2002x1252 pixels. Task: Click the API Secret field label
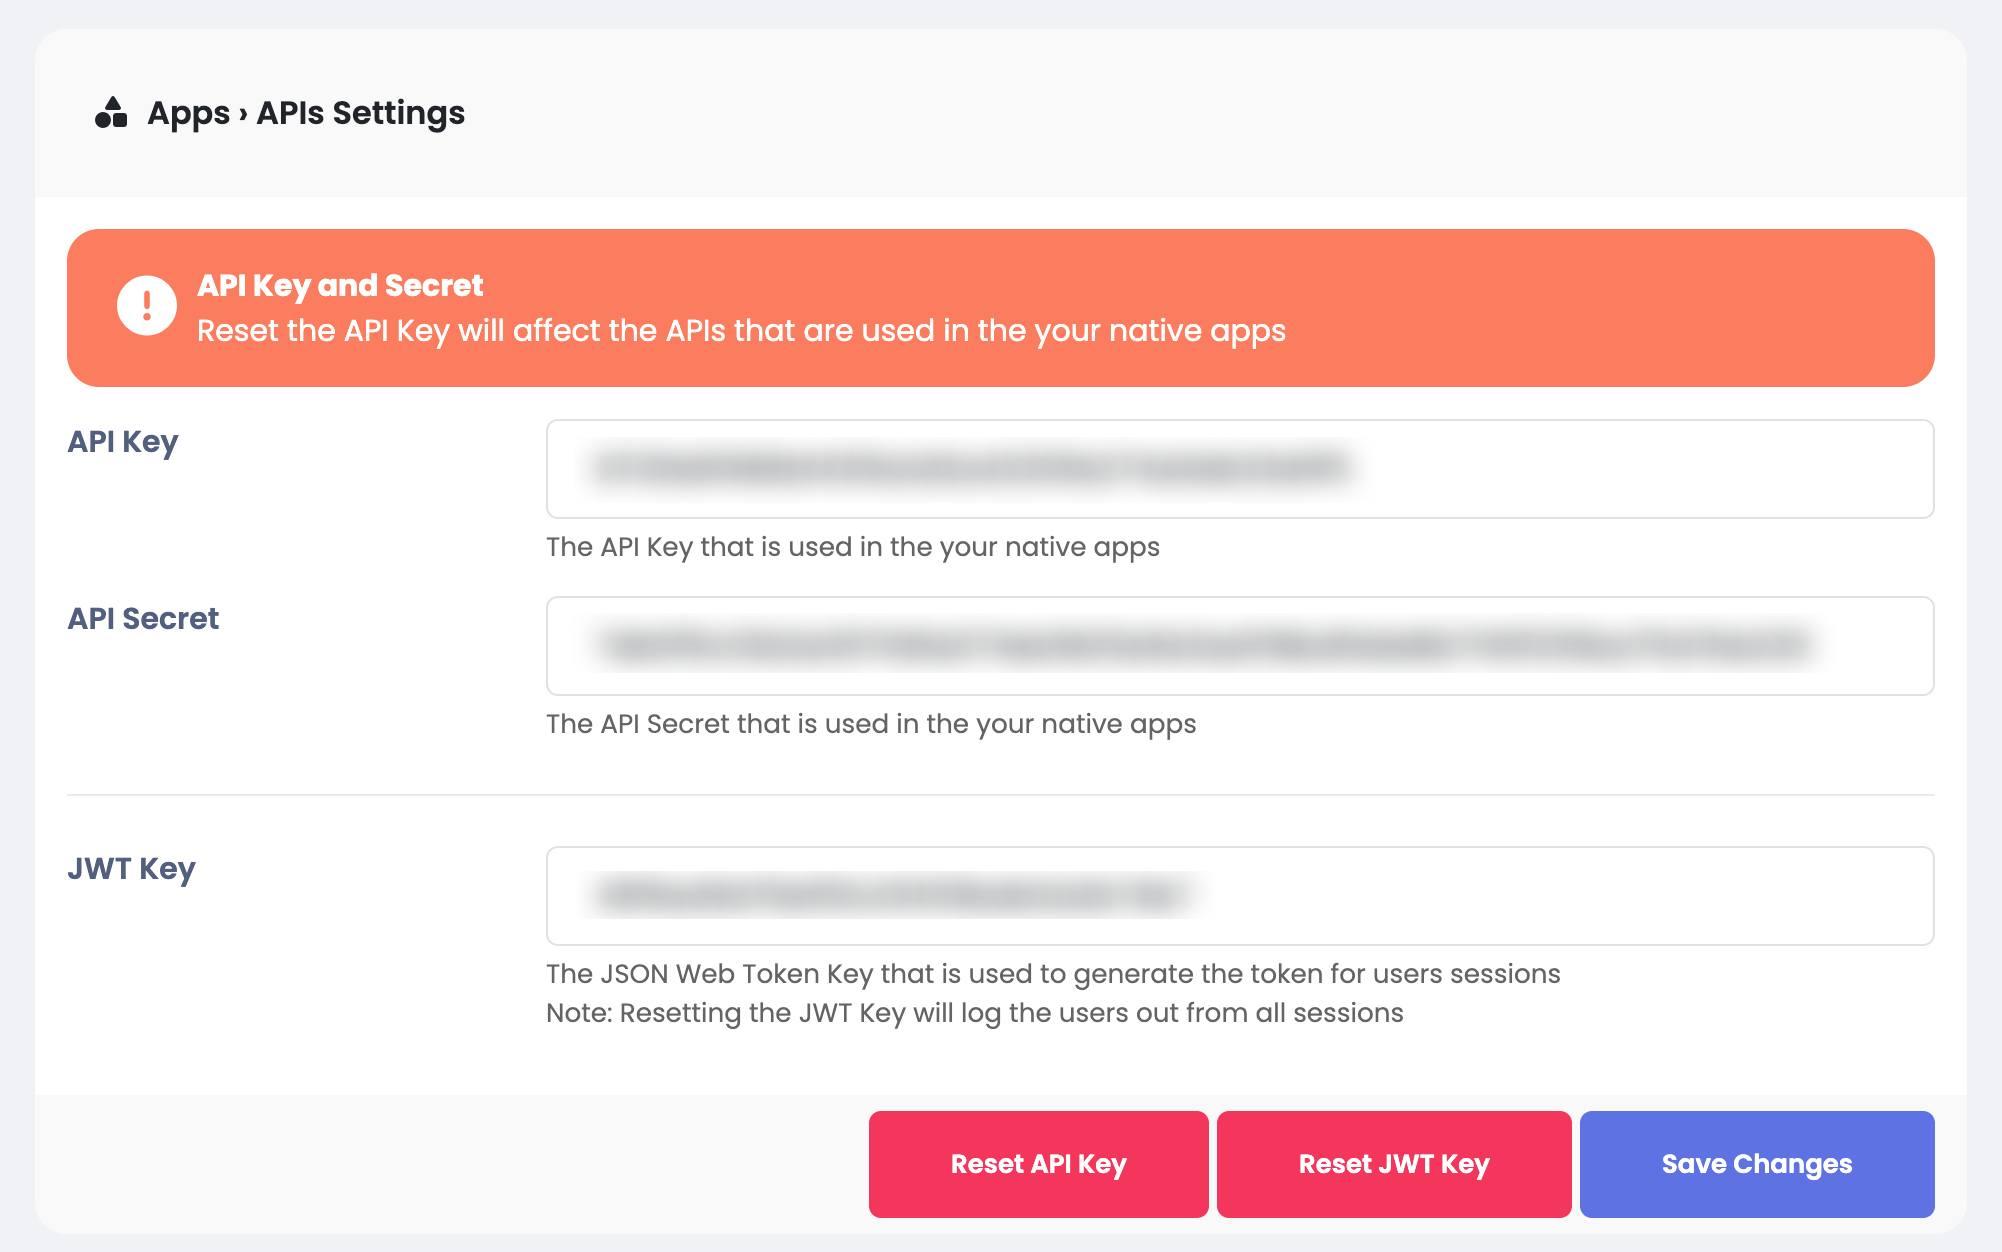tap(143, 619)
